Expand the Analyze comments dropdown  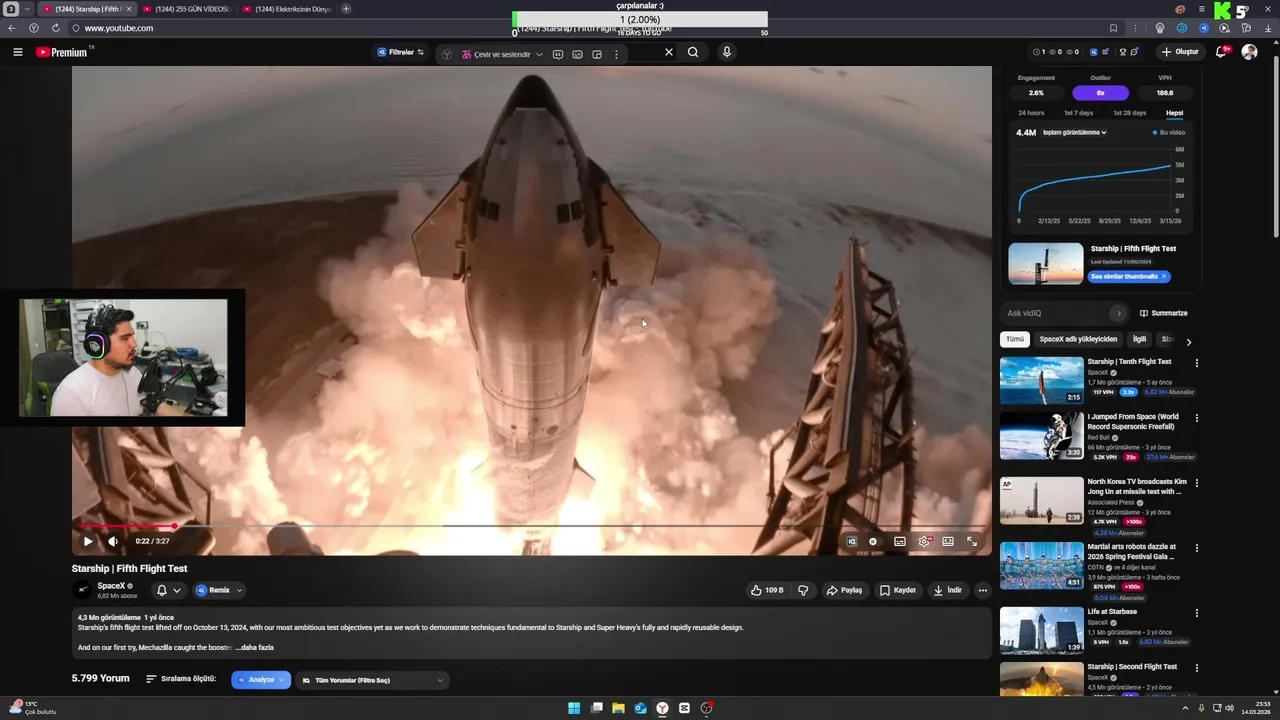coord(261,680)
